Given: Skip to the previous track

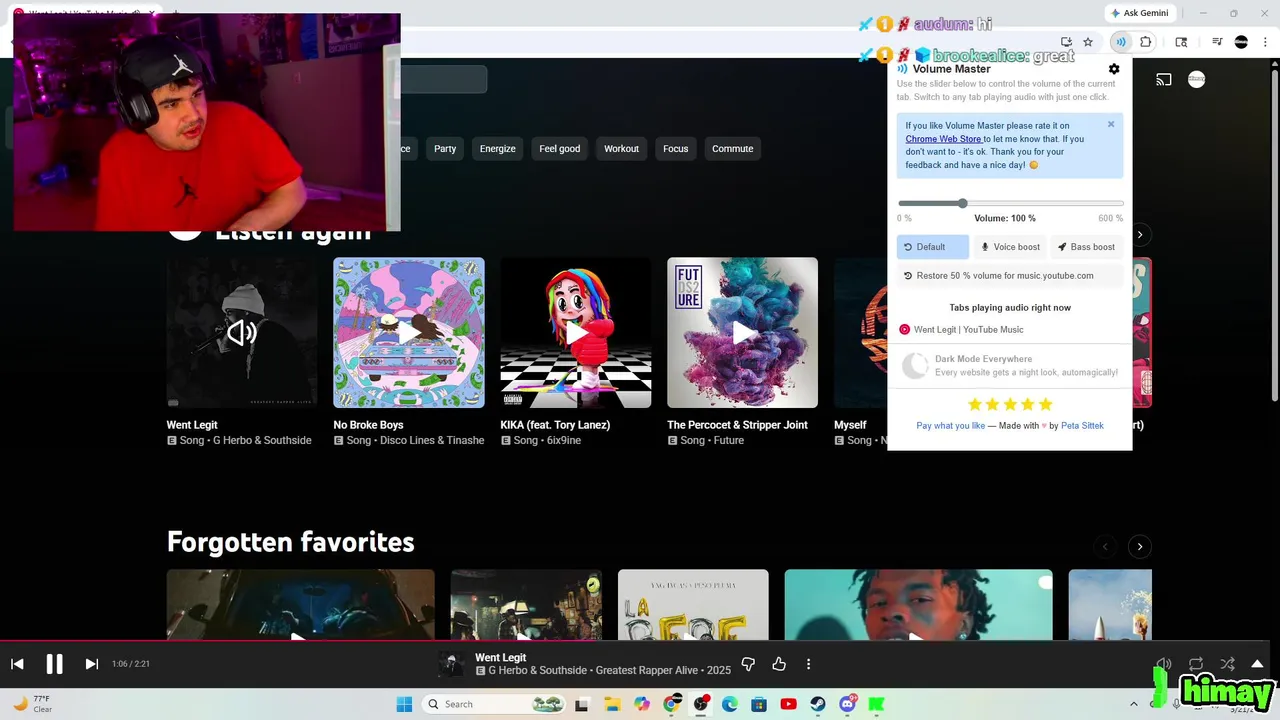Looking at the screenshot, I should 17,664.
